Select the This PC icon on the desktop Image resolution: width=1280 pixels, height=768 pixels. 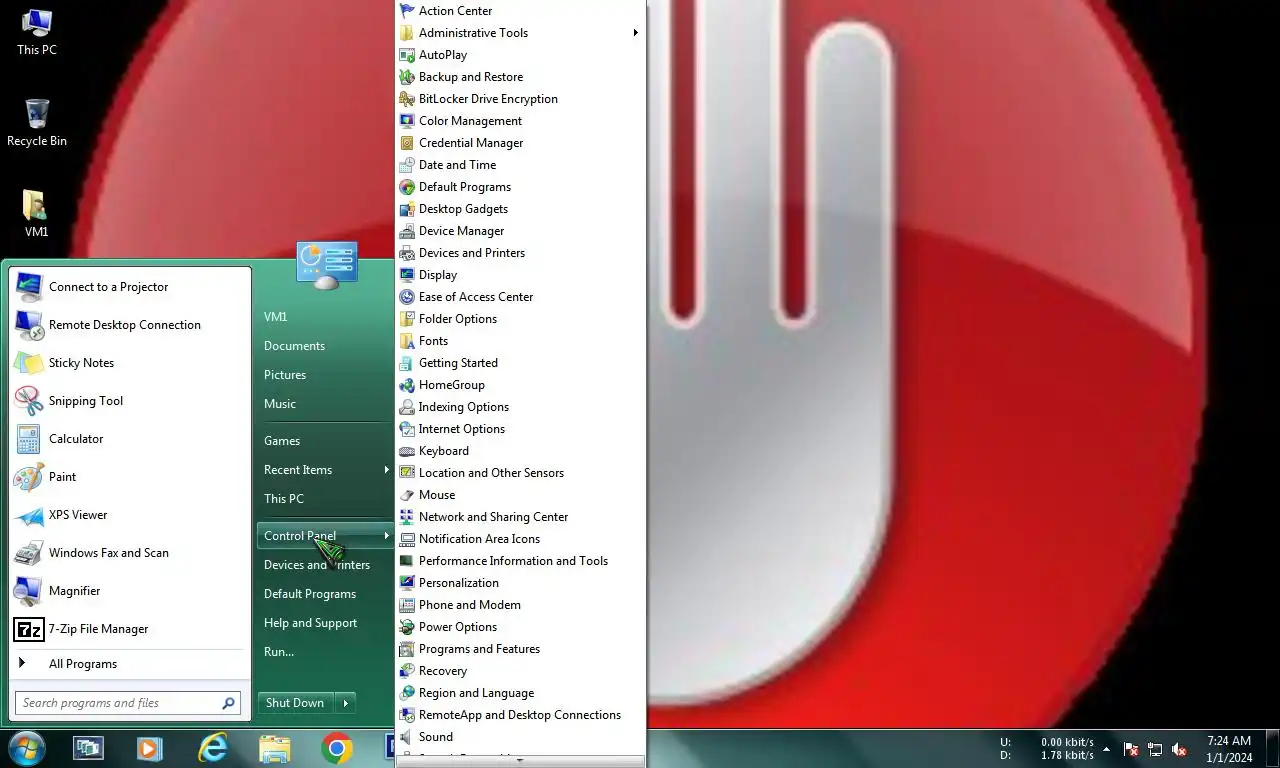coord(37,32)
